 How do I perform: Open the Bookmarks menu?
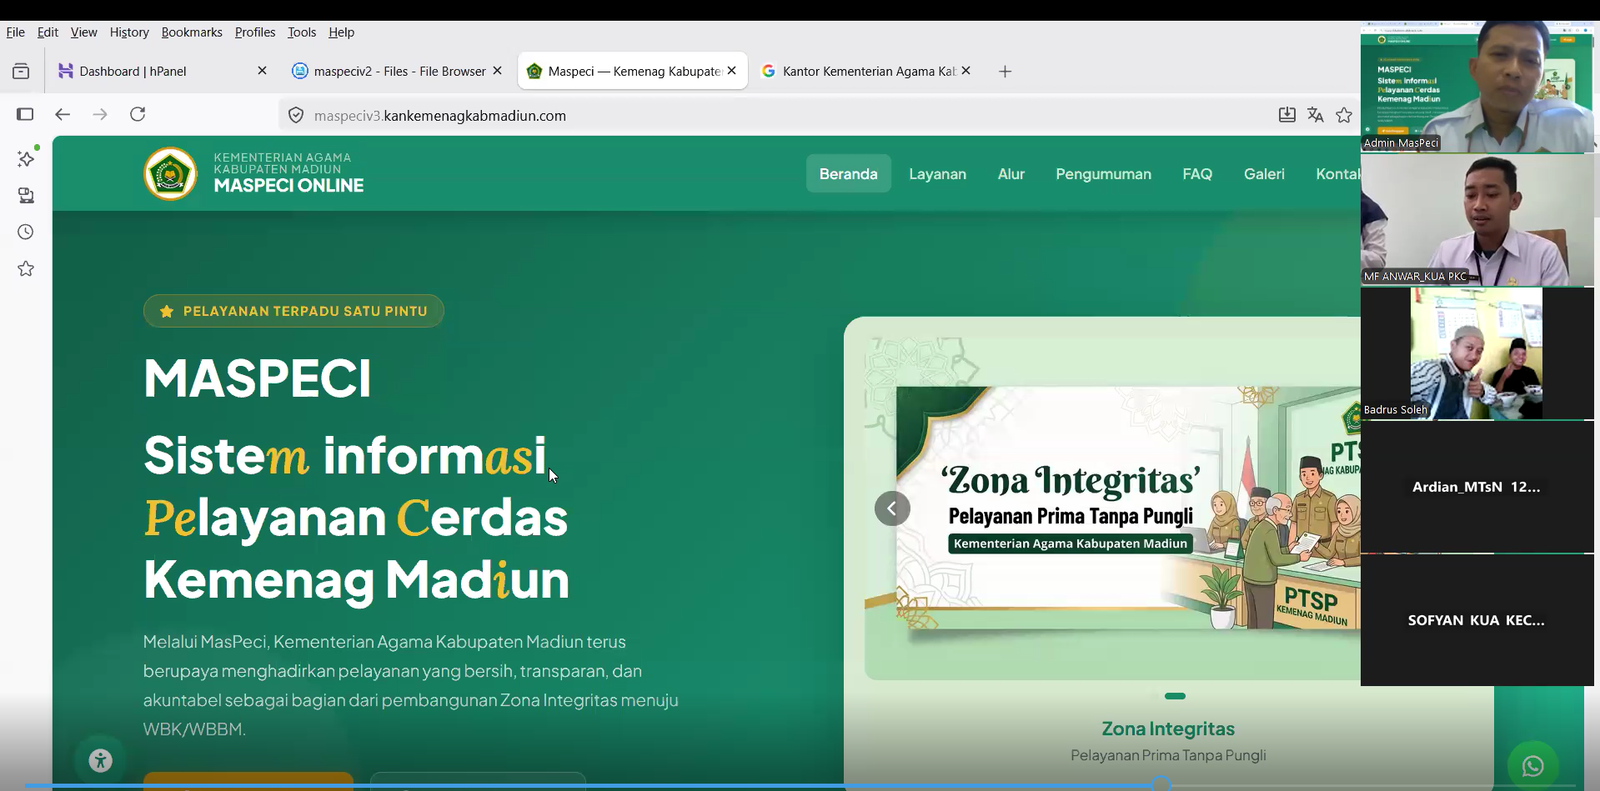pyautogui.click(x=192, y=32)
